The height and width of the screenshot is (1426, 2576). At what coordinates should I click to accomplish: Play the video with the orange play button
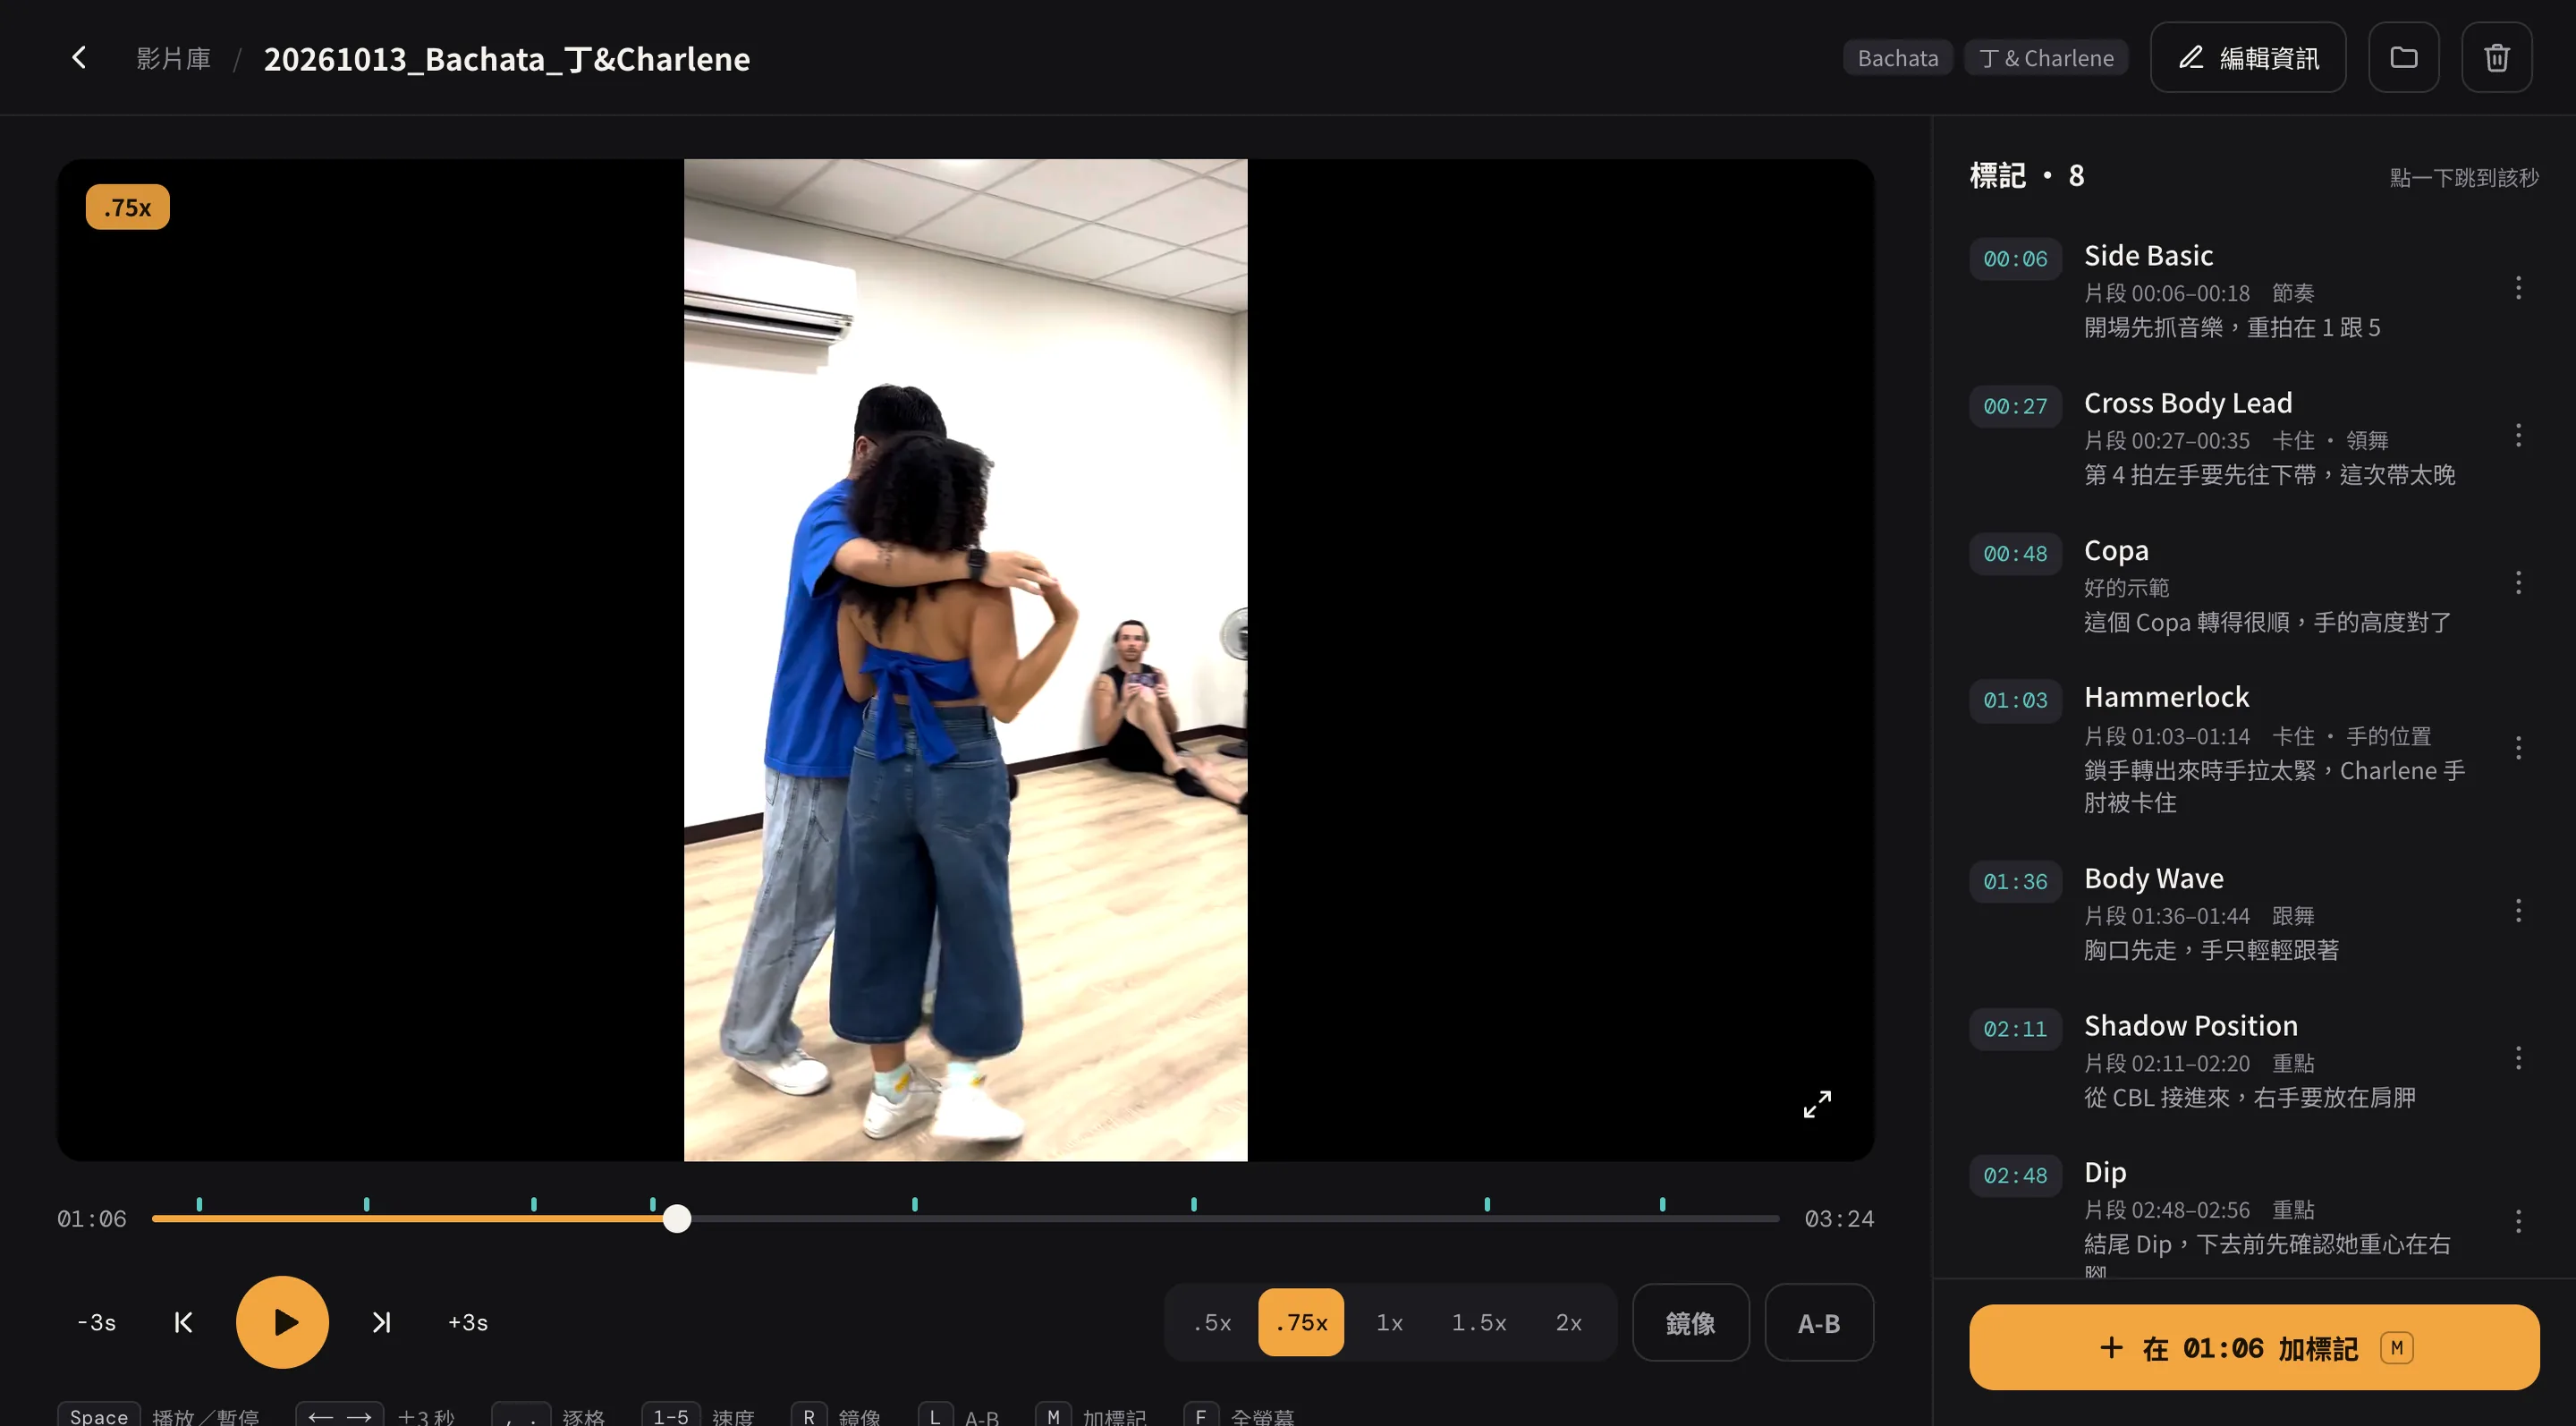coord(282,1322)
